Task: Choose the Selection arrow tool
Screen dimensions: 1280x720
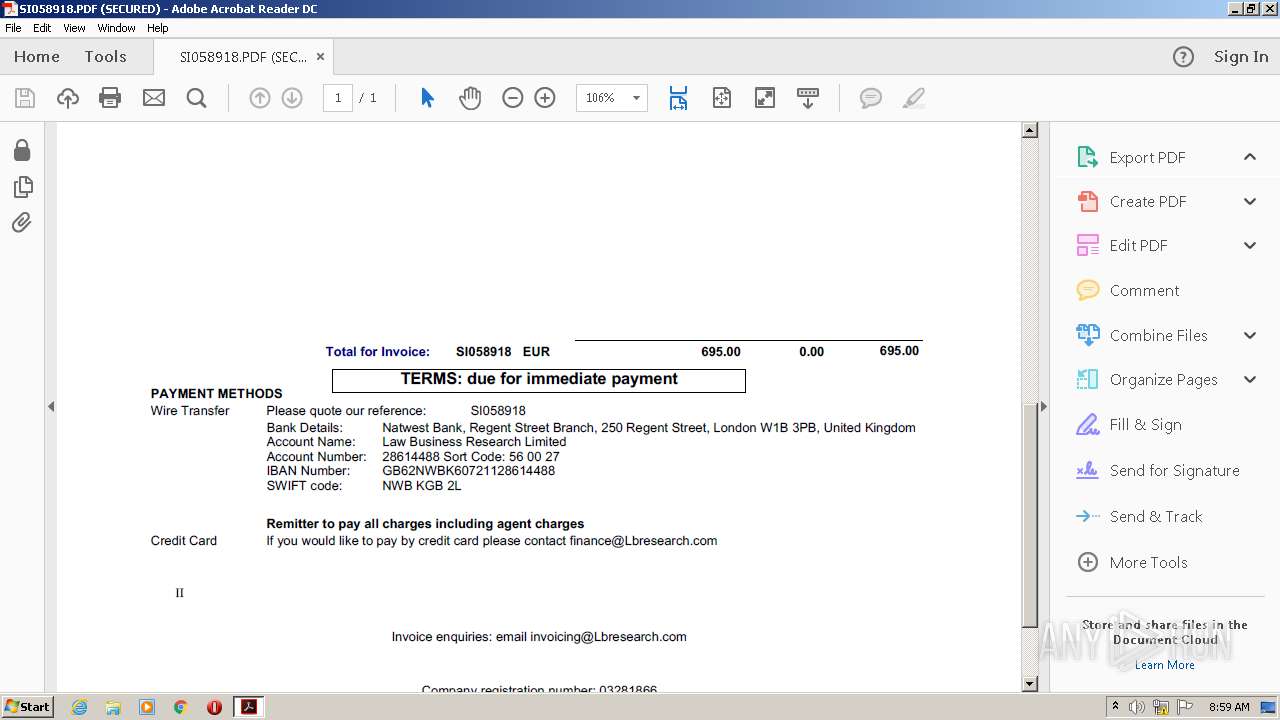Action: coord(427,98)
